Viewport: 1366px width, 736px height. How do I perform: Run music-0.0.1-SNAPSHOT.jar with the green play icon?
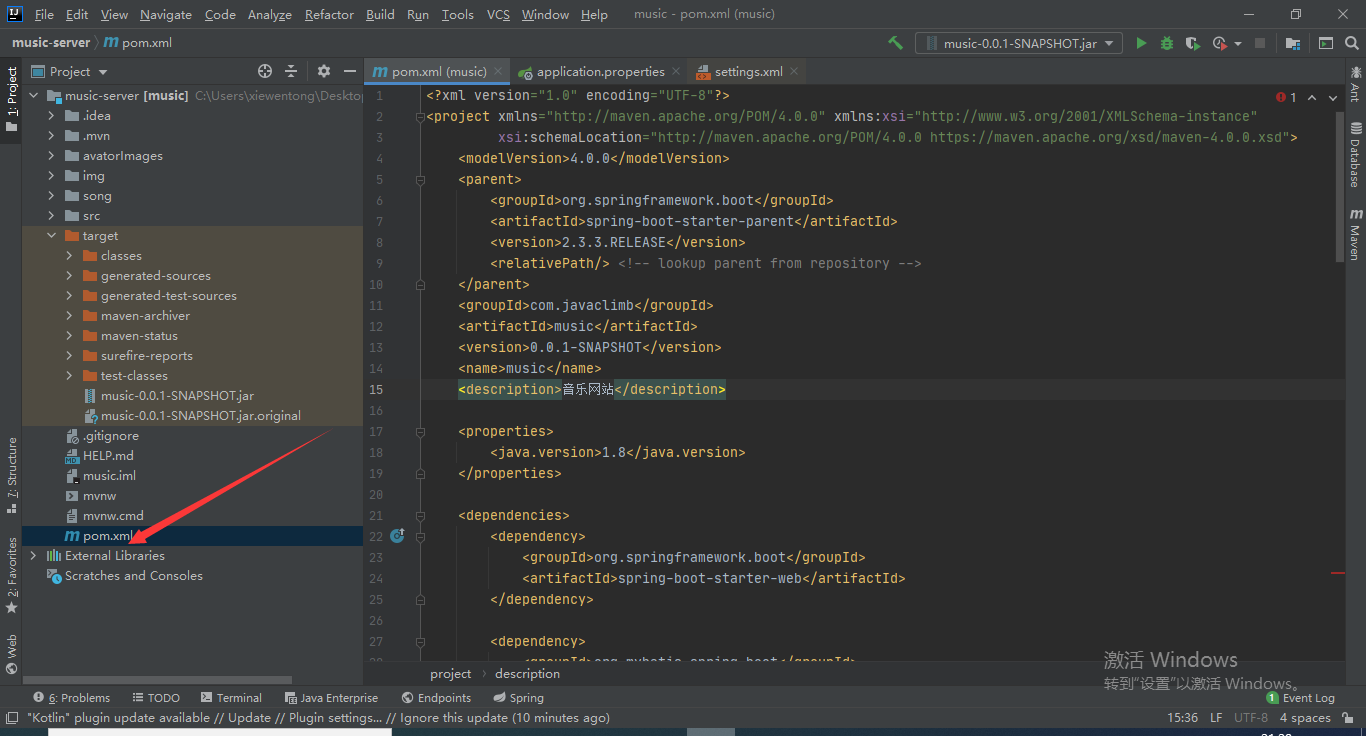coord(1141,43)
